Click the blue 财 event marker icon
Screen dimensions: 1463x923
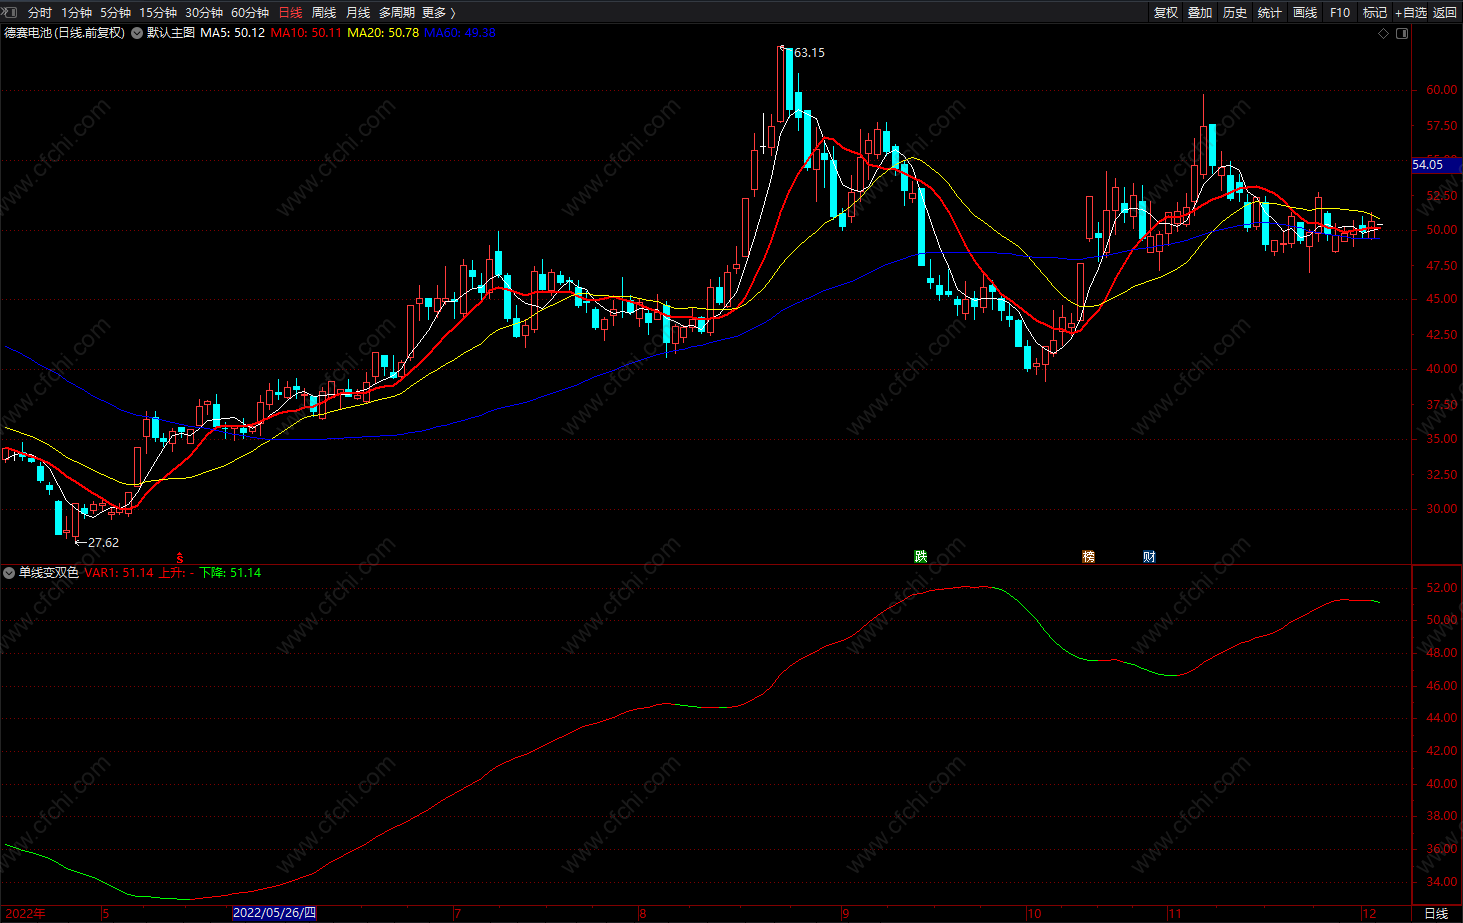1149,557
